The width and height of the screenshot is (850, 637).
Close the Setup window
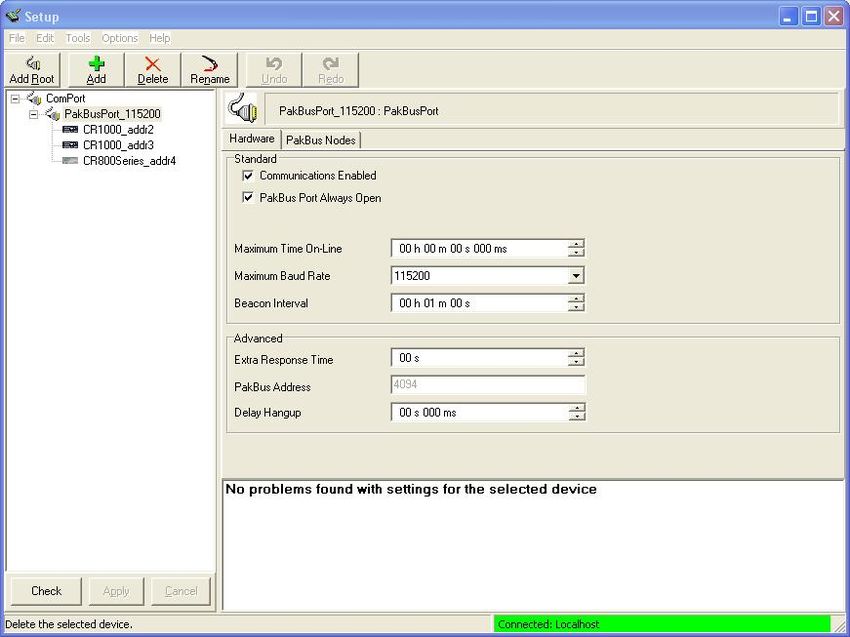point(834,16)
